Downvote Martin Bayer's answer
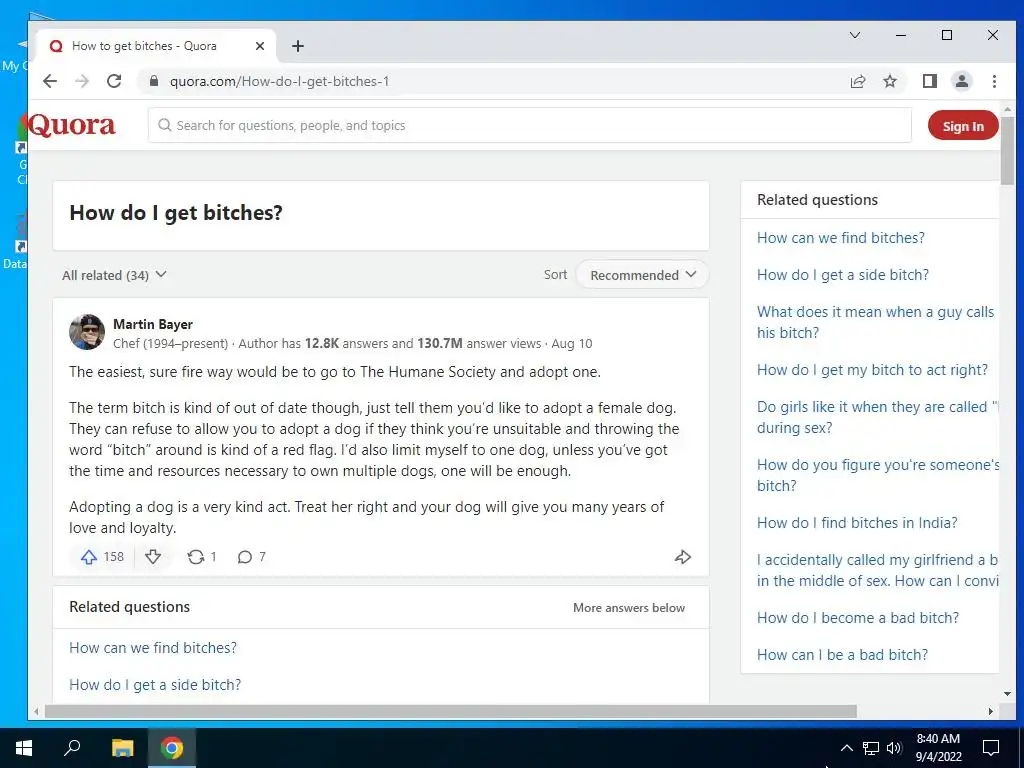1024x768 pixels. [x=153, y=557]
